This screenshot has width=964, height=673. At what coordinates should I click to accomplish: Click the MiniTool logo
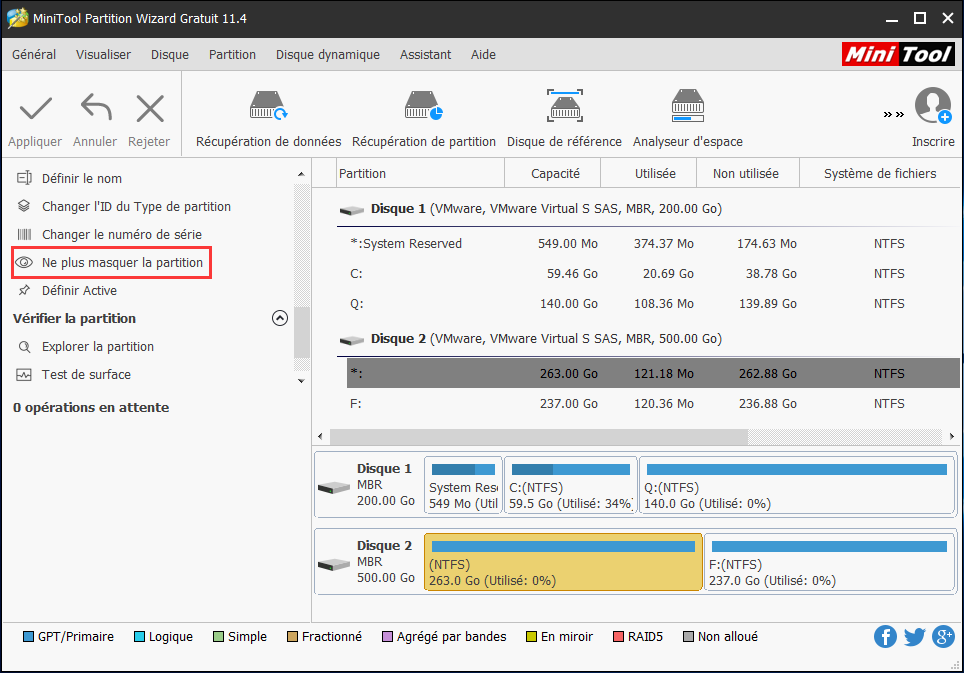tap(898, 55)
